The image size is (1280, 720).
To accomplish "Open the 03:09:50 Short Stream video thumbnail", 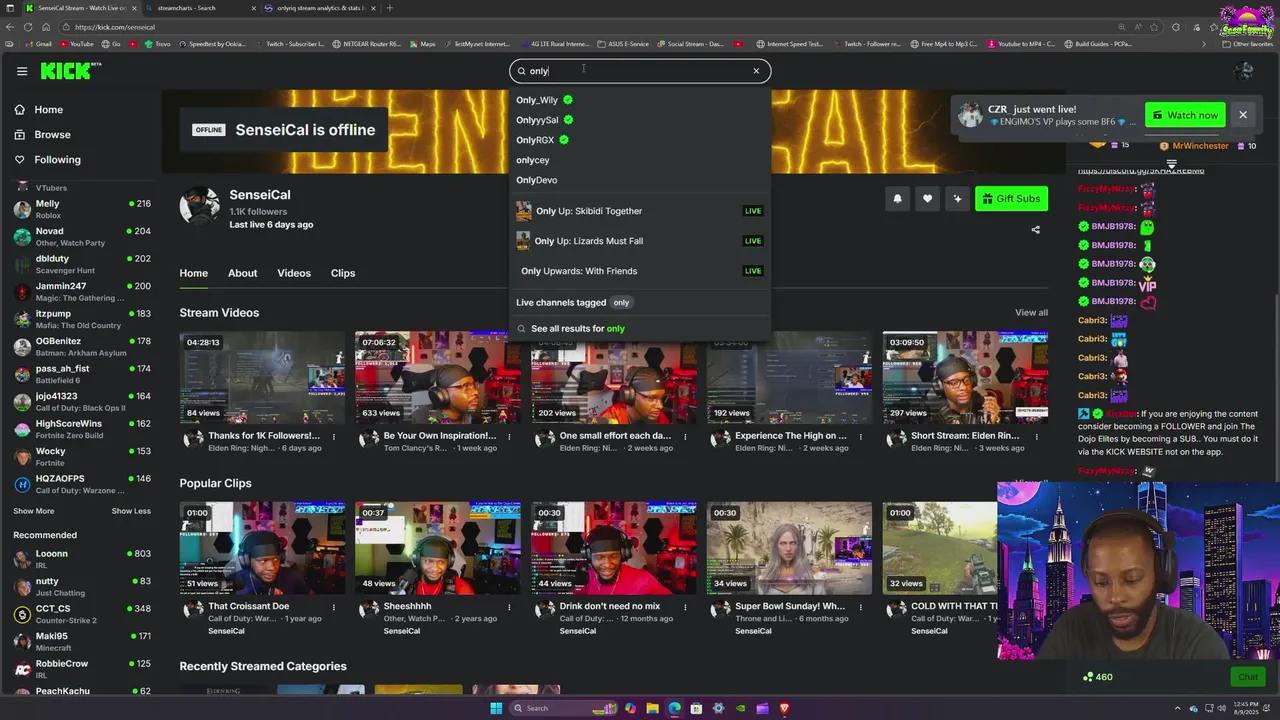I will click(965, 378).
